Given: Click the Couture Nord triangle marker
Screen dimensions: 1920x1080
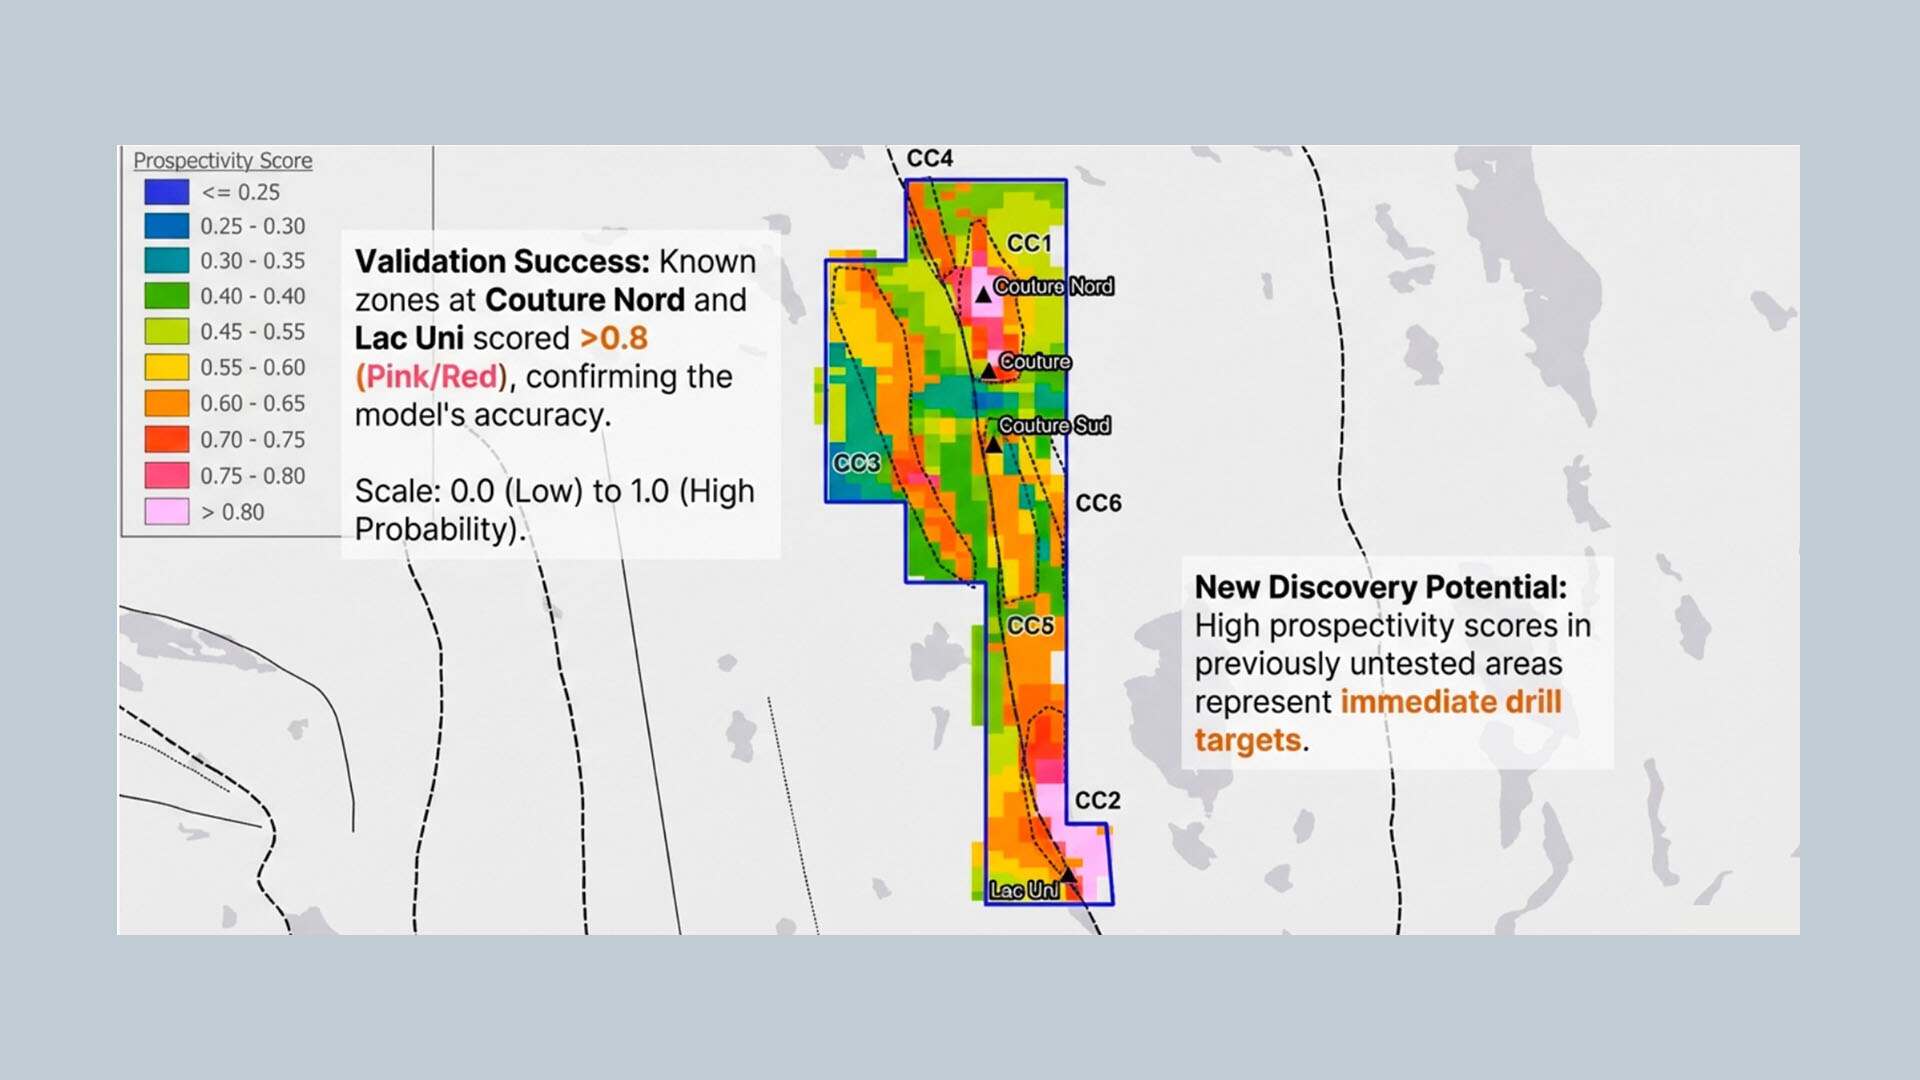Looking at the screenshot, I should tap(983, 294).
